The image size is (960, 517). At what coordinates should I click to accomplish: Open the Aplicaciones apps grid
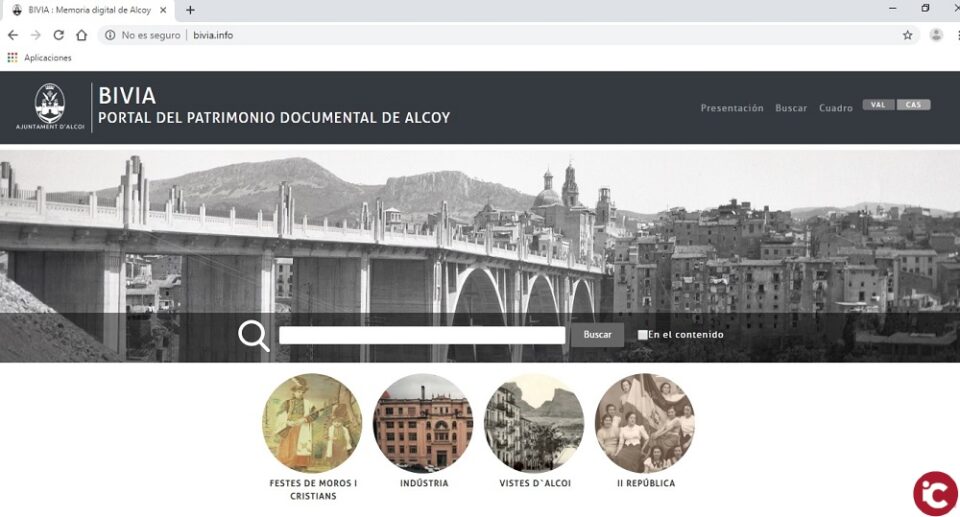(x=12, y=58)
